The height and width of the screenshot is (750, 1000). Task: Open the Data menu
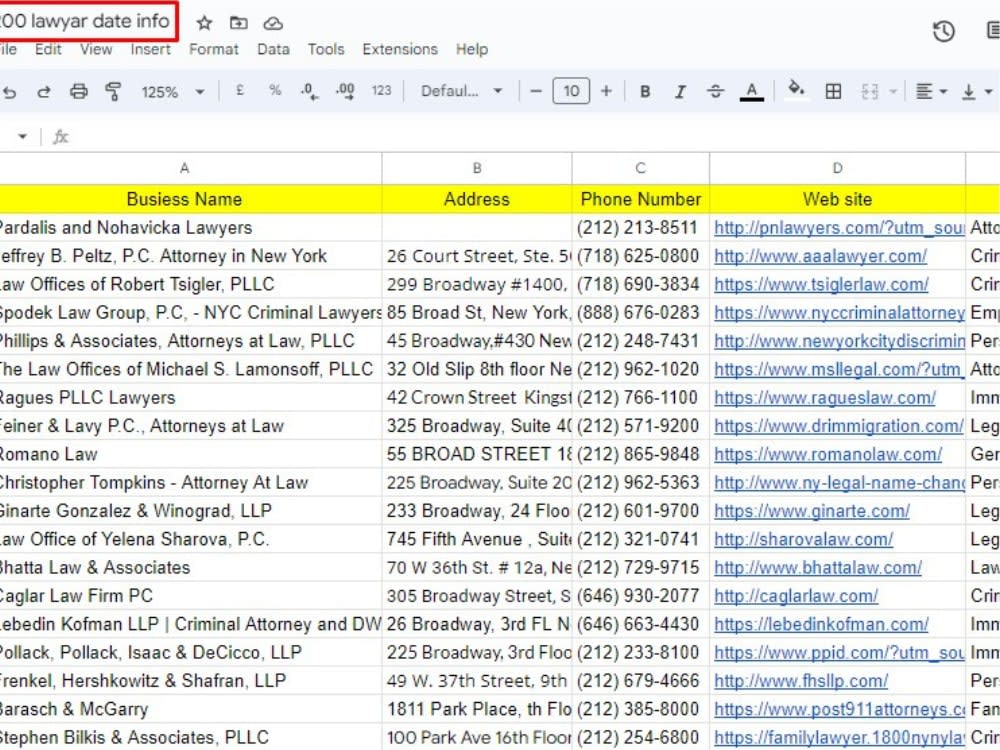pyautogui.click(x=273, y=50)
